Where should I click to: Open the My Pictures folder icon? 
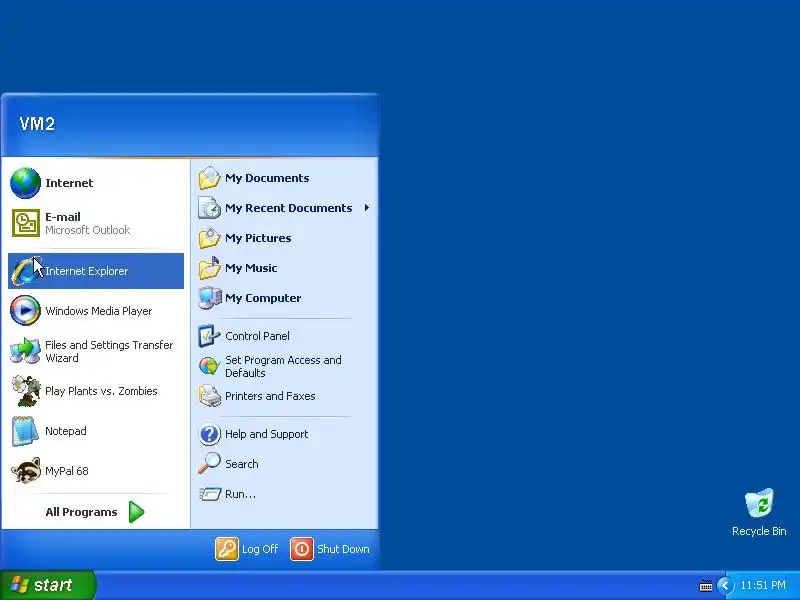click(x=209, y=238)
